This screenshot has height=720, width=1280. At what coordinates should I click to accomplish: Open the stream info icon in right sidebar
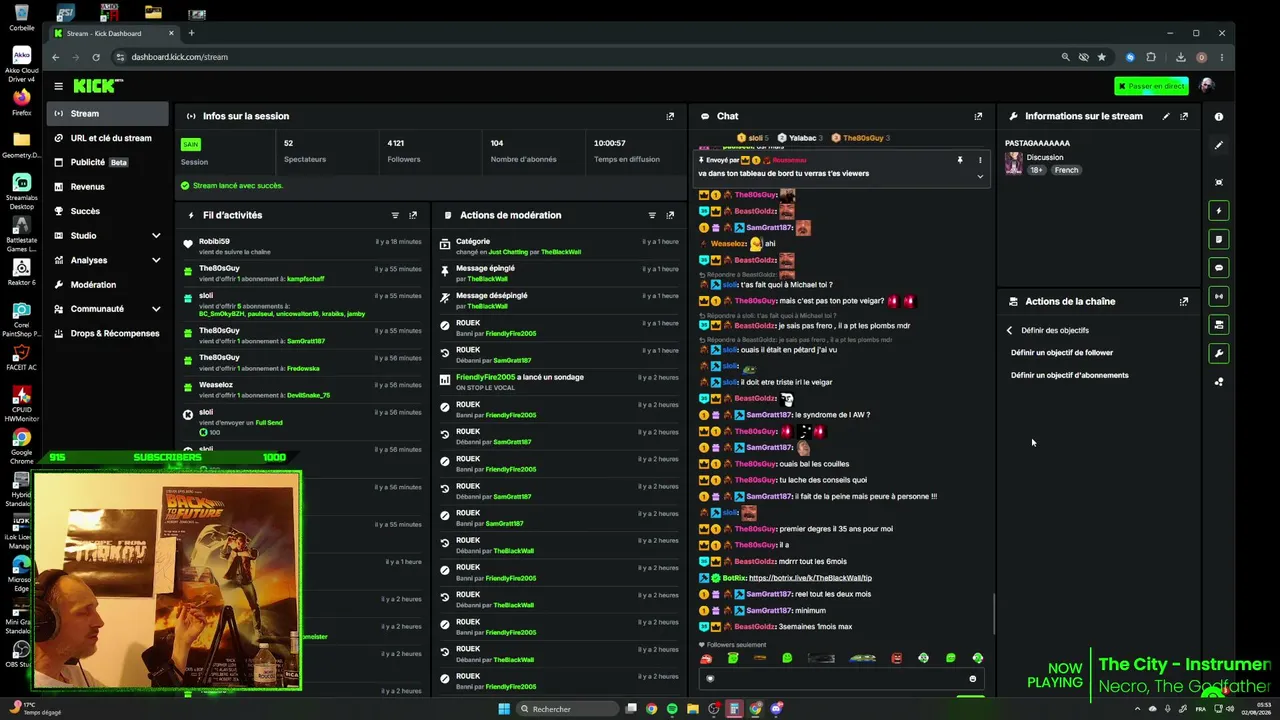point(1218,117)
